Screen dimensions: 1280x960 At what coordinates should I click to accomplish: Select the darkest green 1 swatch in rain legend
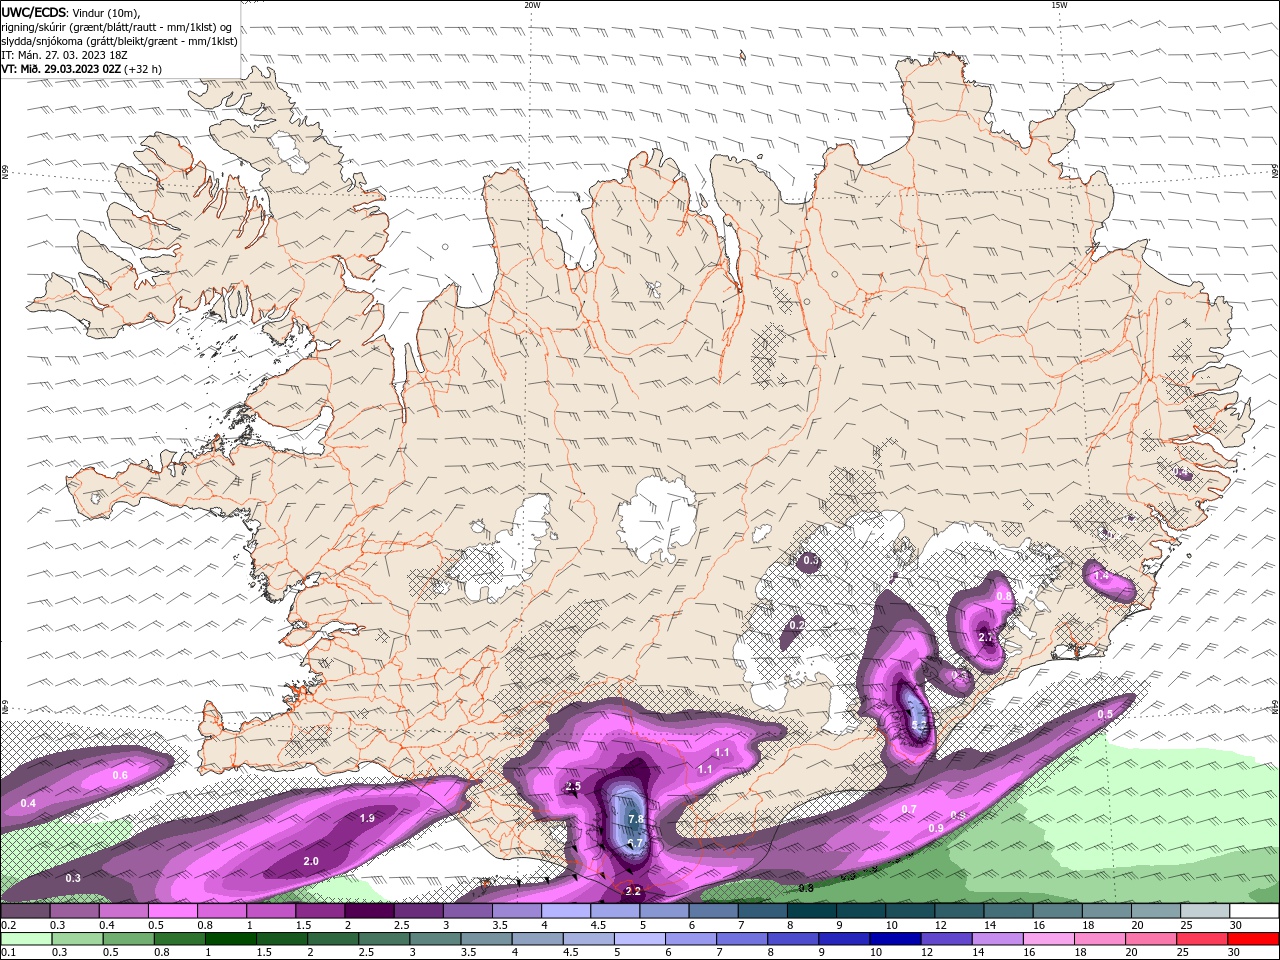230,939
